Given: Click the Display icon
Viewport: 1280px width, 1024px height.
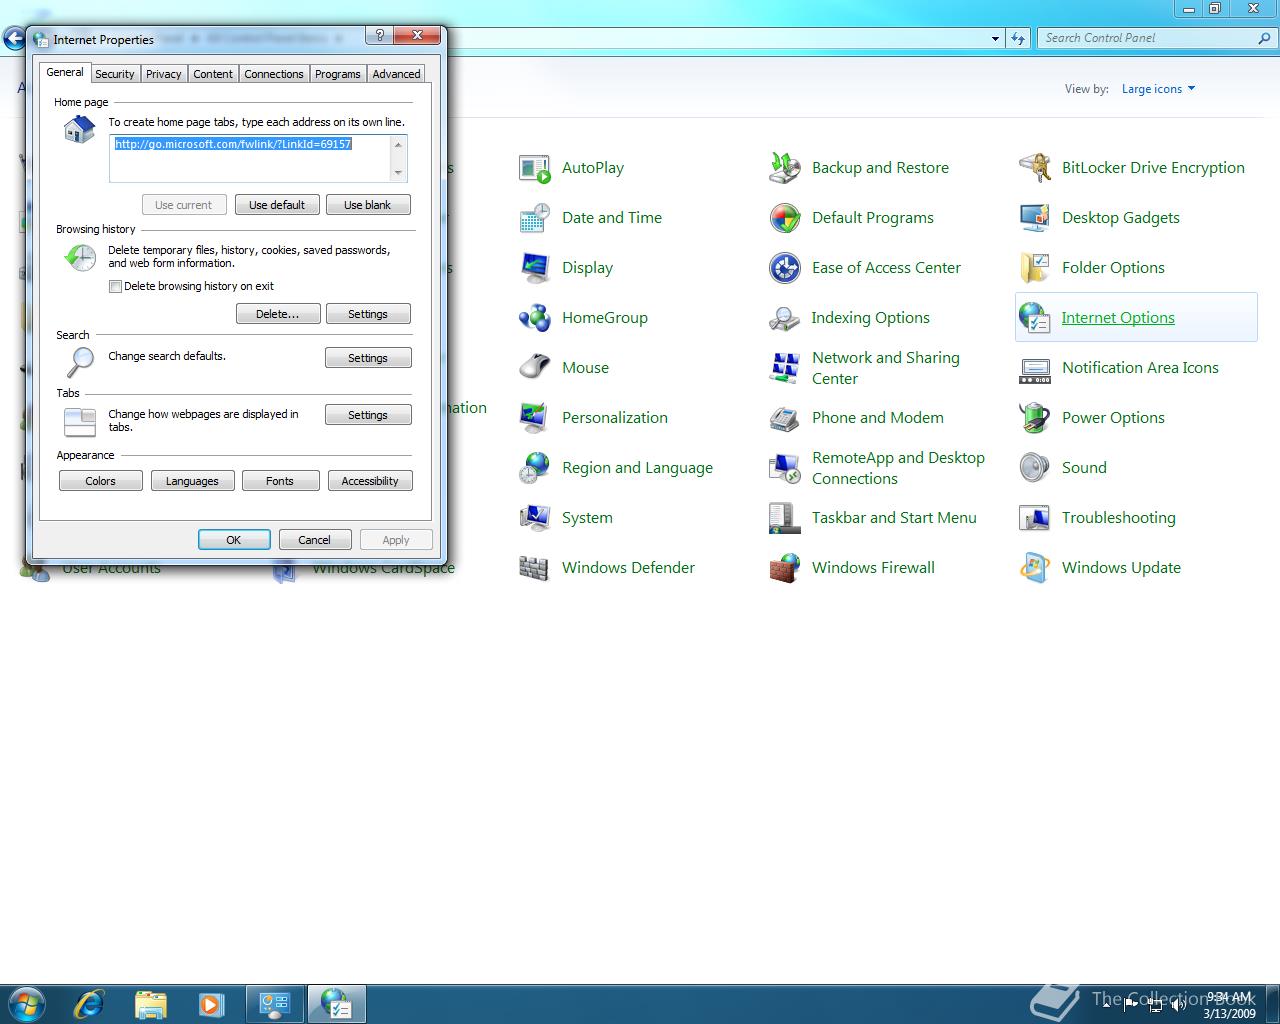Looking at the screenshot, I should 535,268.
